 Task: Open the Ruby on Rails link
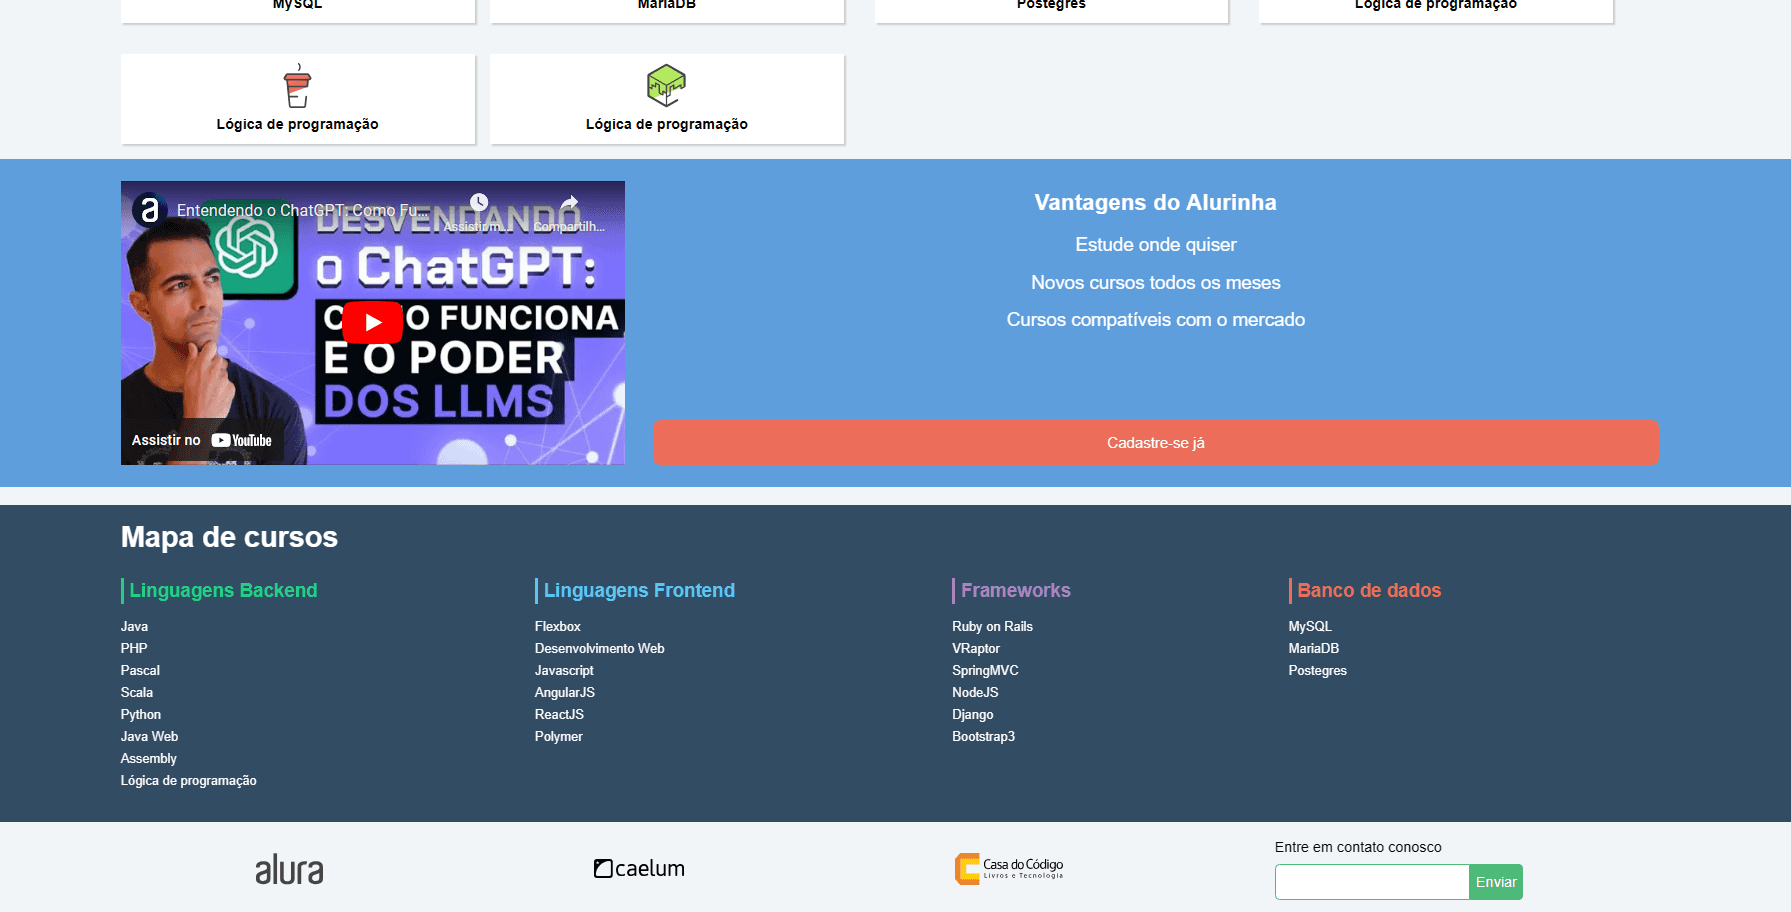(x=992, y=626)
